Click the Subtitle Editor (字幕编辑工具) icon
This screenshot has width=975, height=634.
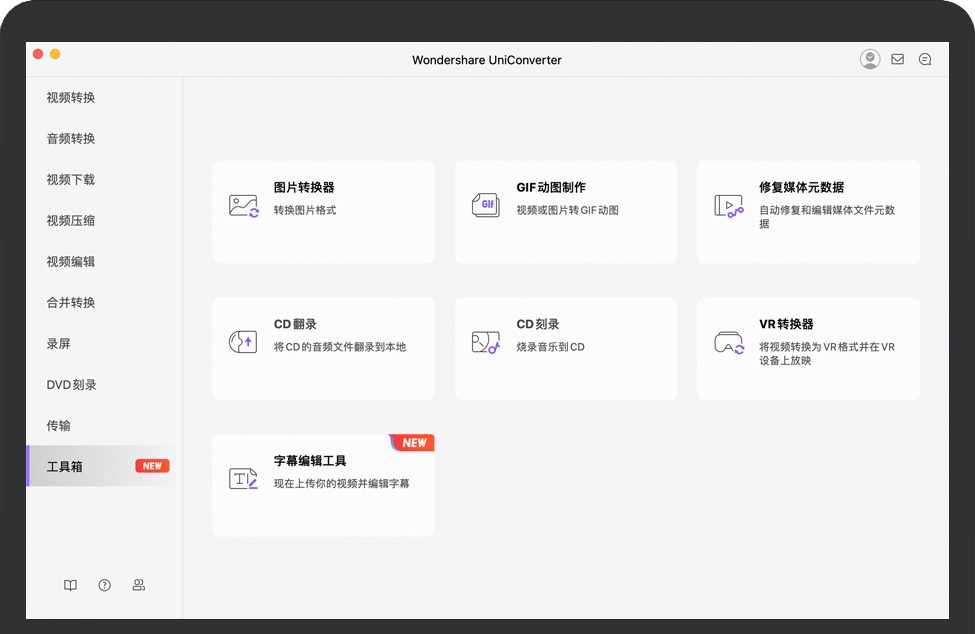[x=243, y=479]
